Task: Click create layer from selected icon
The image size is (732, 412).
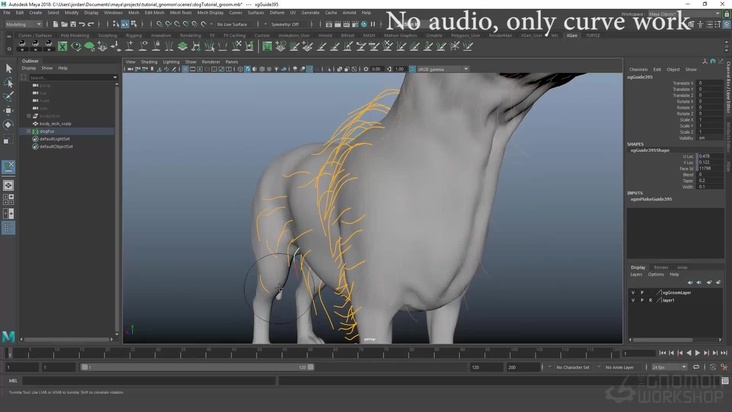Action: pyautogui.click(x=718, y=282)
